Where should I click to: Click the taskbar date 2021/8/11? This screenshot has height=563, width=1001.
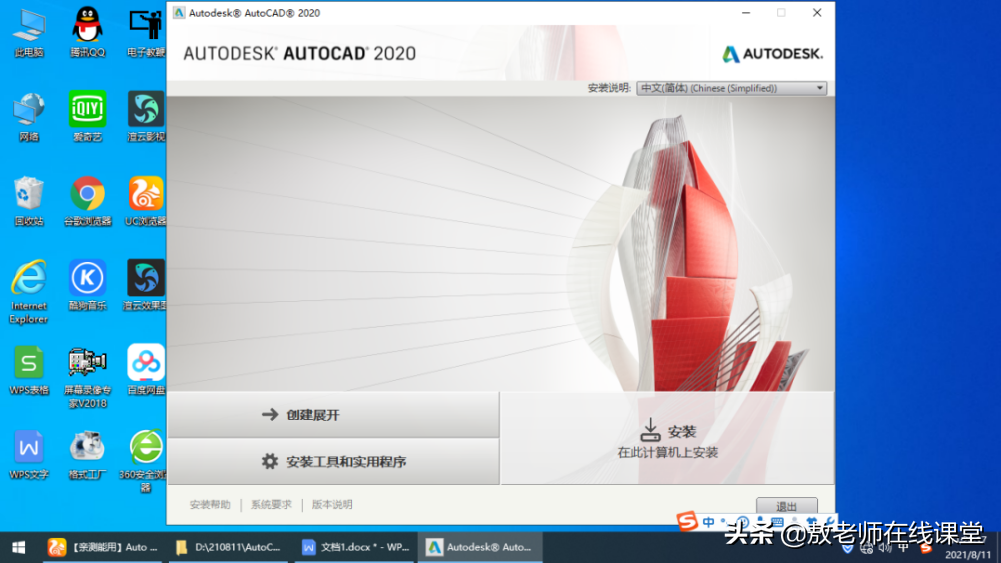click(x=968, y=555)
